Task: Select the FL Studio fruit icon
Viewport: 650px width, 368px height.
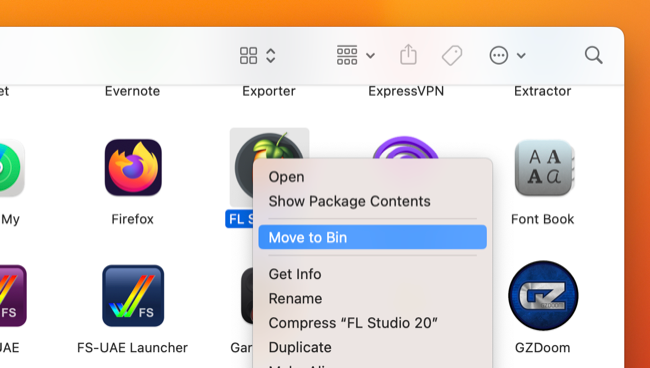Action: [269, 146]
